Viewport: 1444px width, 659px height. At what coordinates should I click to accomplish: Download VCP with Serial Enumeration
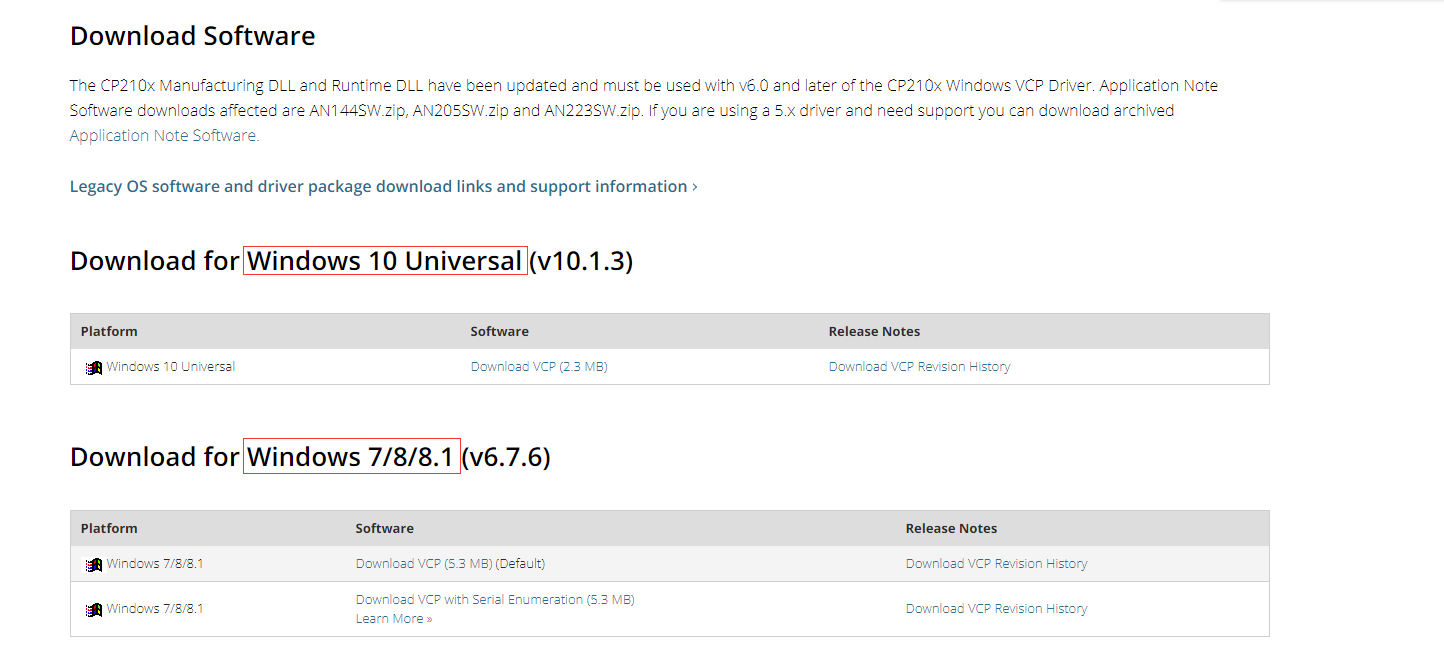tap(495, 600)
